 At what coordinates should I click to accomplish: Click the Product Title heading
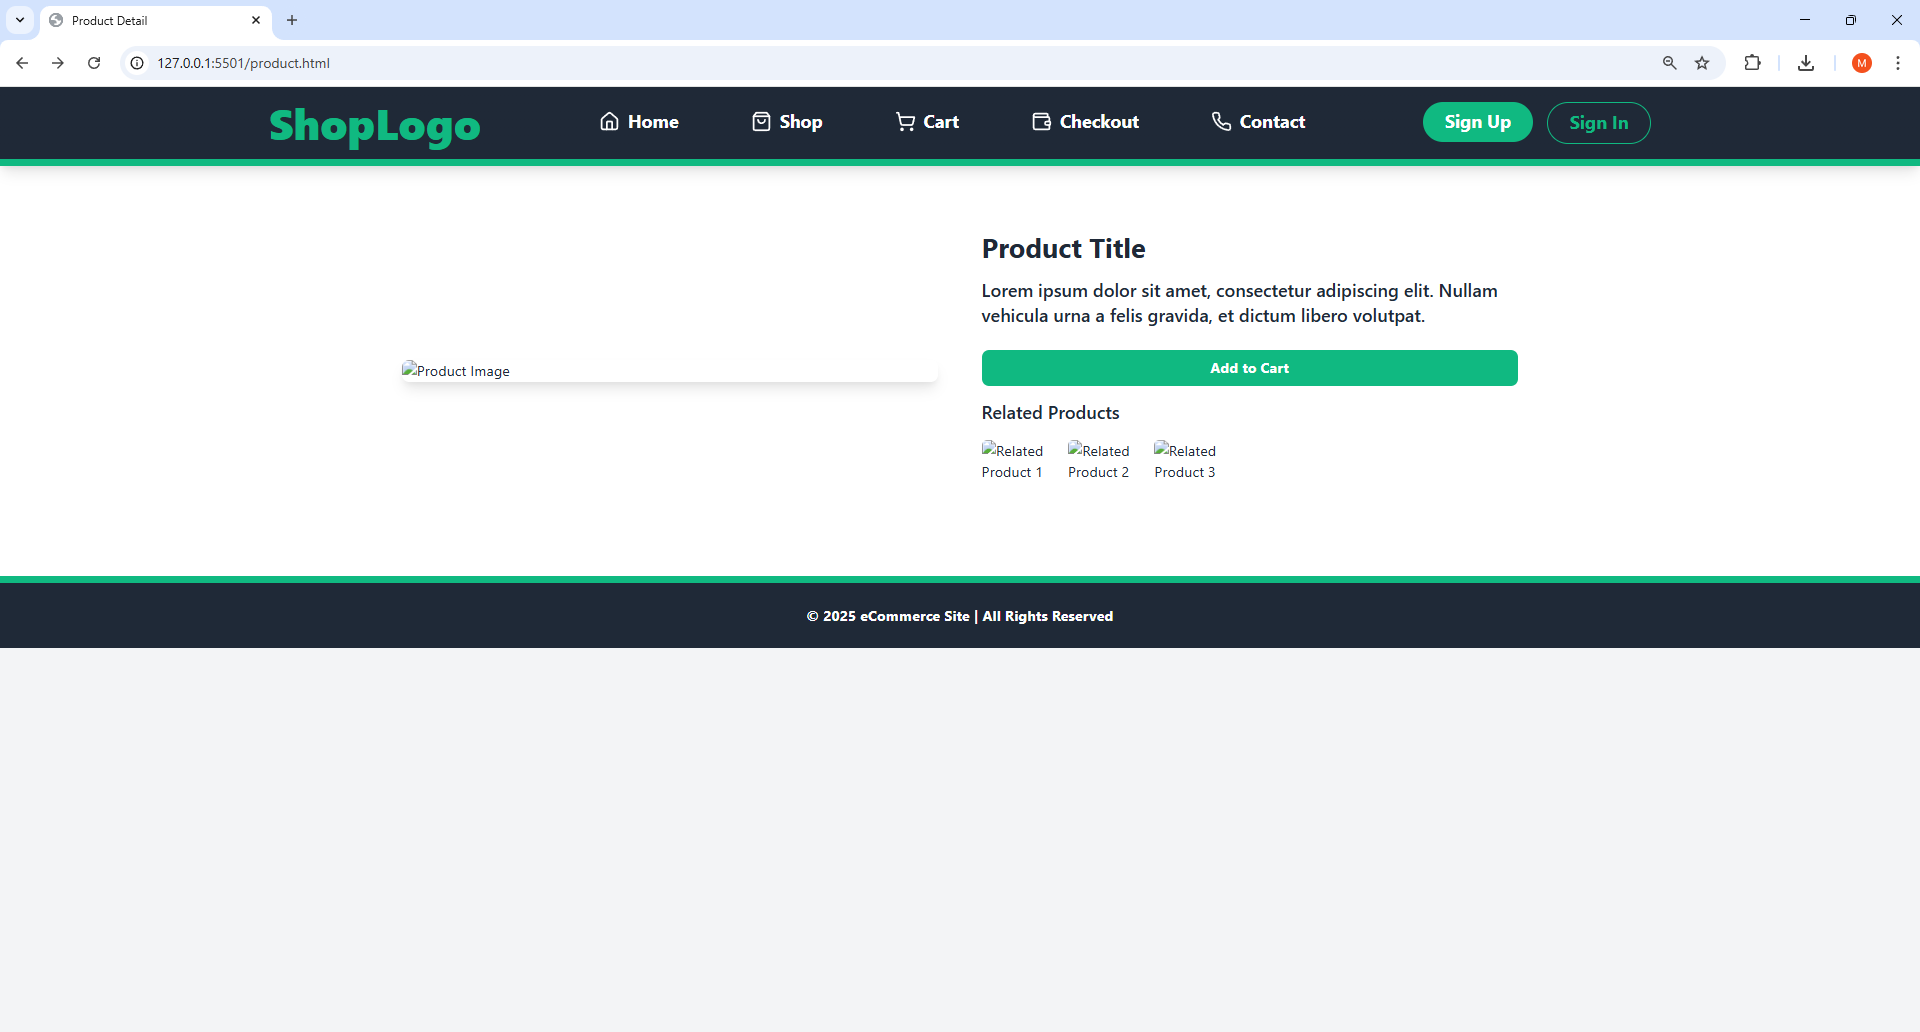click(x=1063, y=249)
